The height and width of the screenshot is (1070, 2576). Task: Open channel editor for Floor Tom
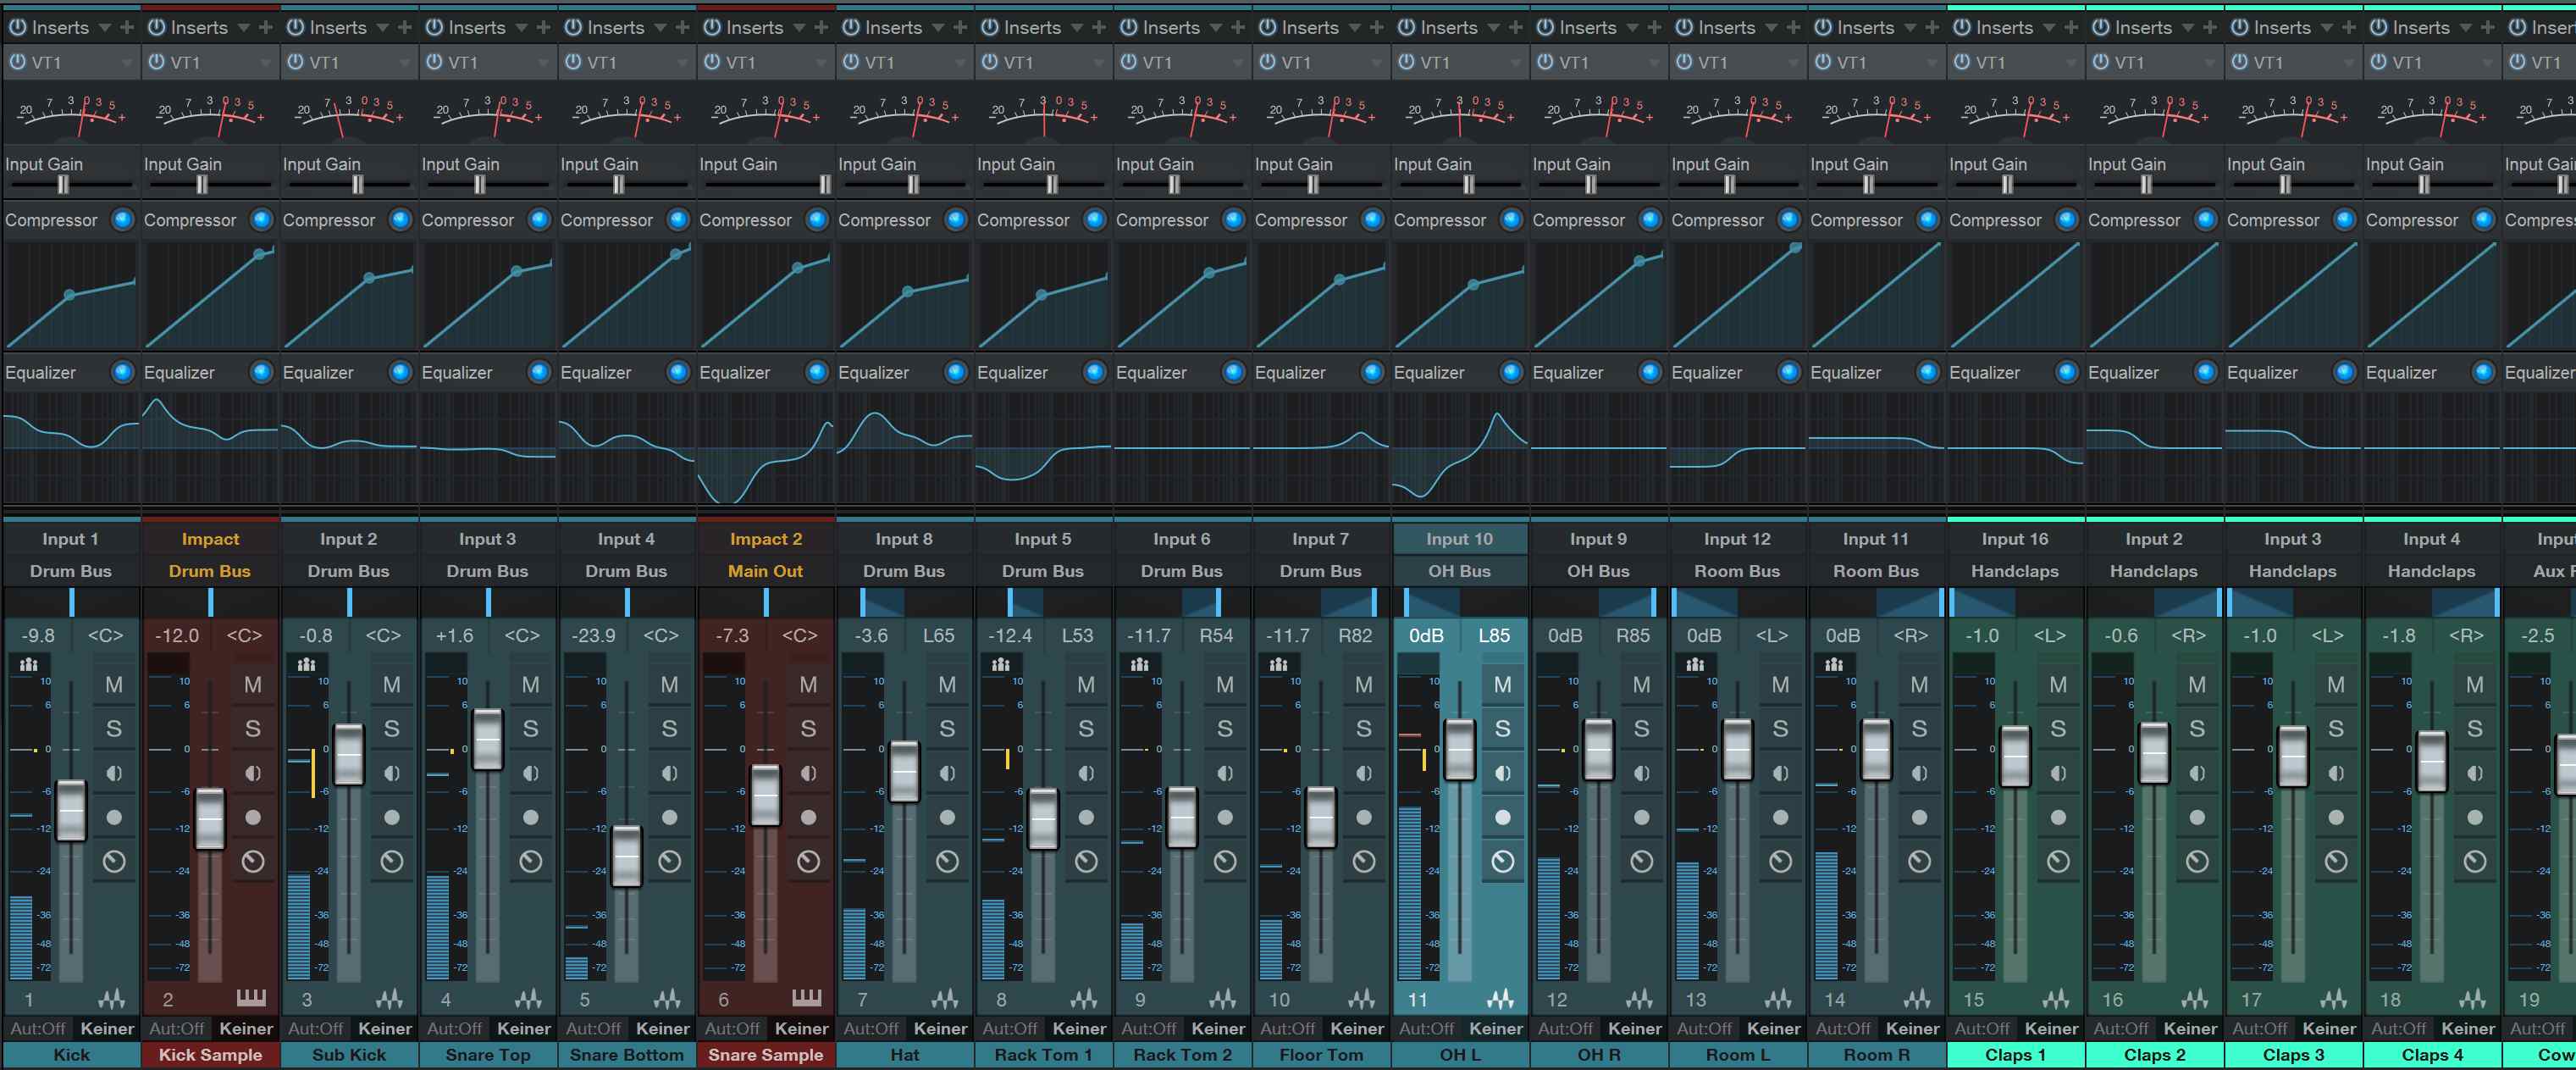(1364, 861)
